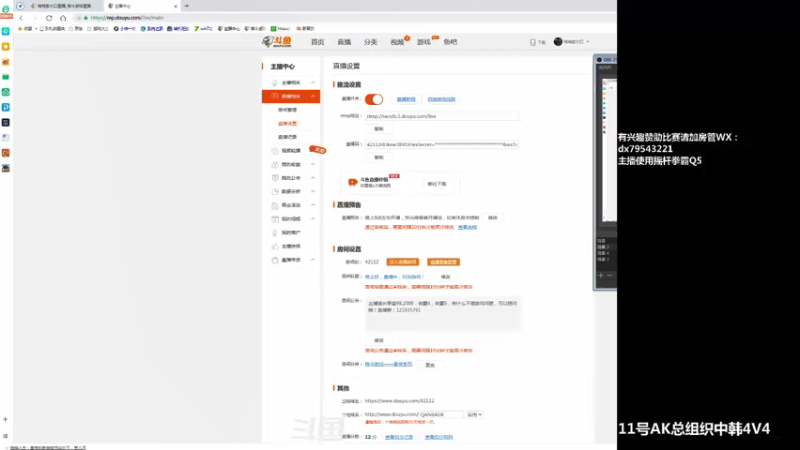The height and width of the screenshot is (450, 800).
Task: Reload the page with refresh icon
Action: pyautogui.click(x=49, y=18)
